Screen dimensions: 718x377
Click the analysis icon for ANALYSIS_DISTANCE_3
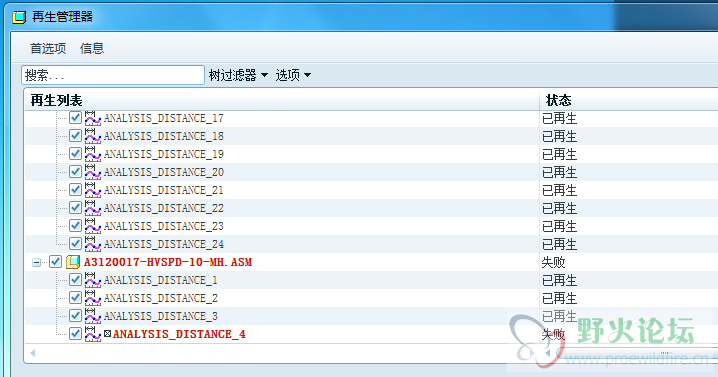click(x=92, y=316)
